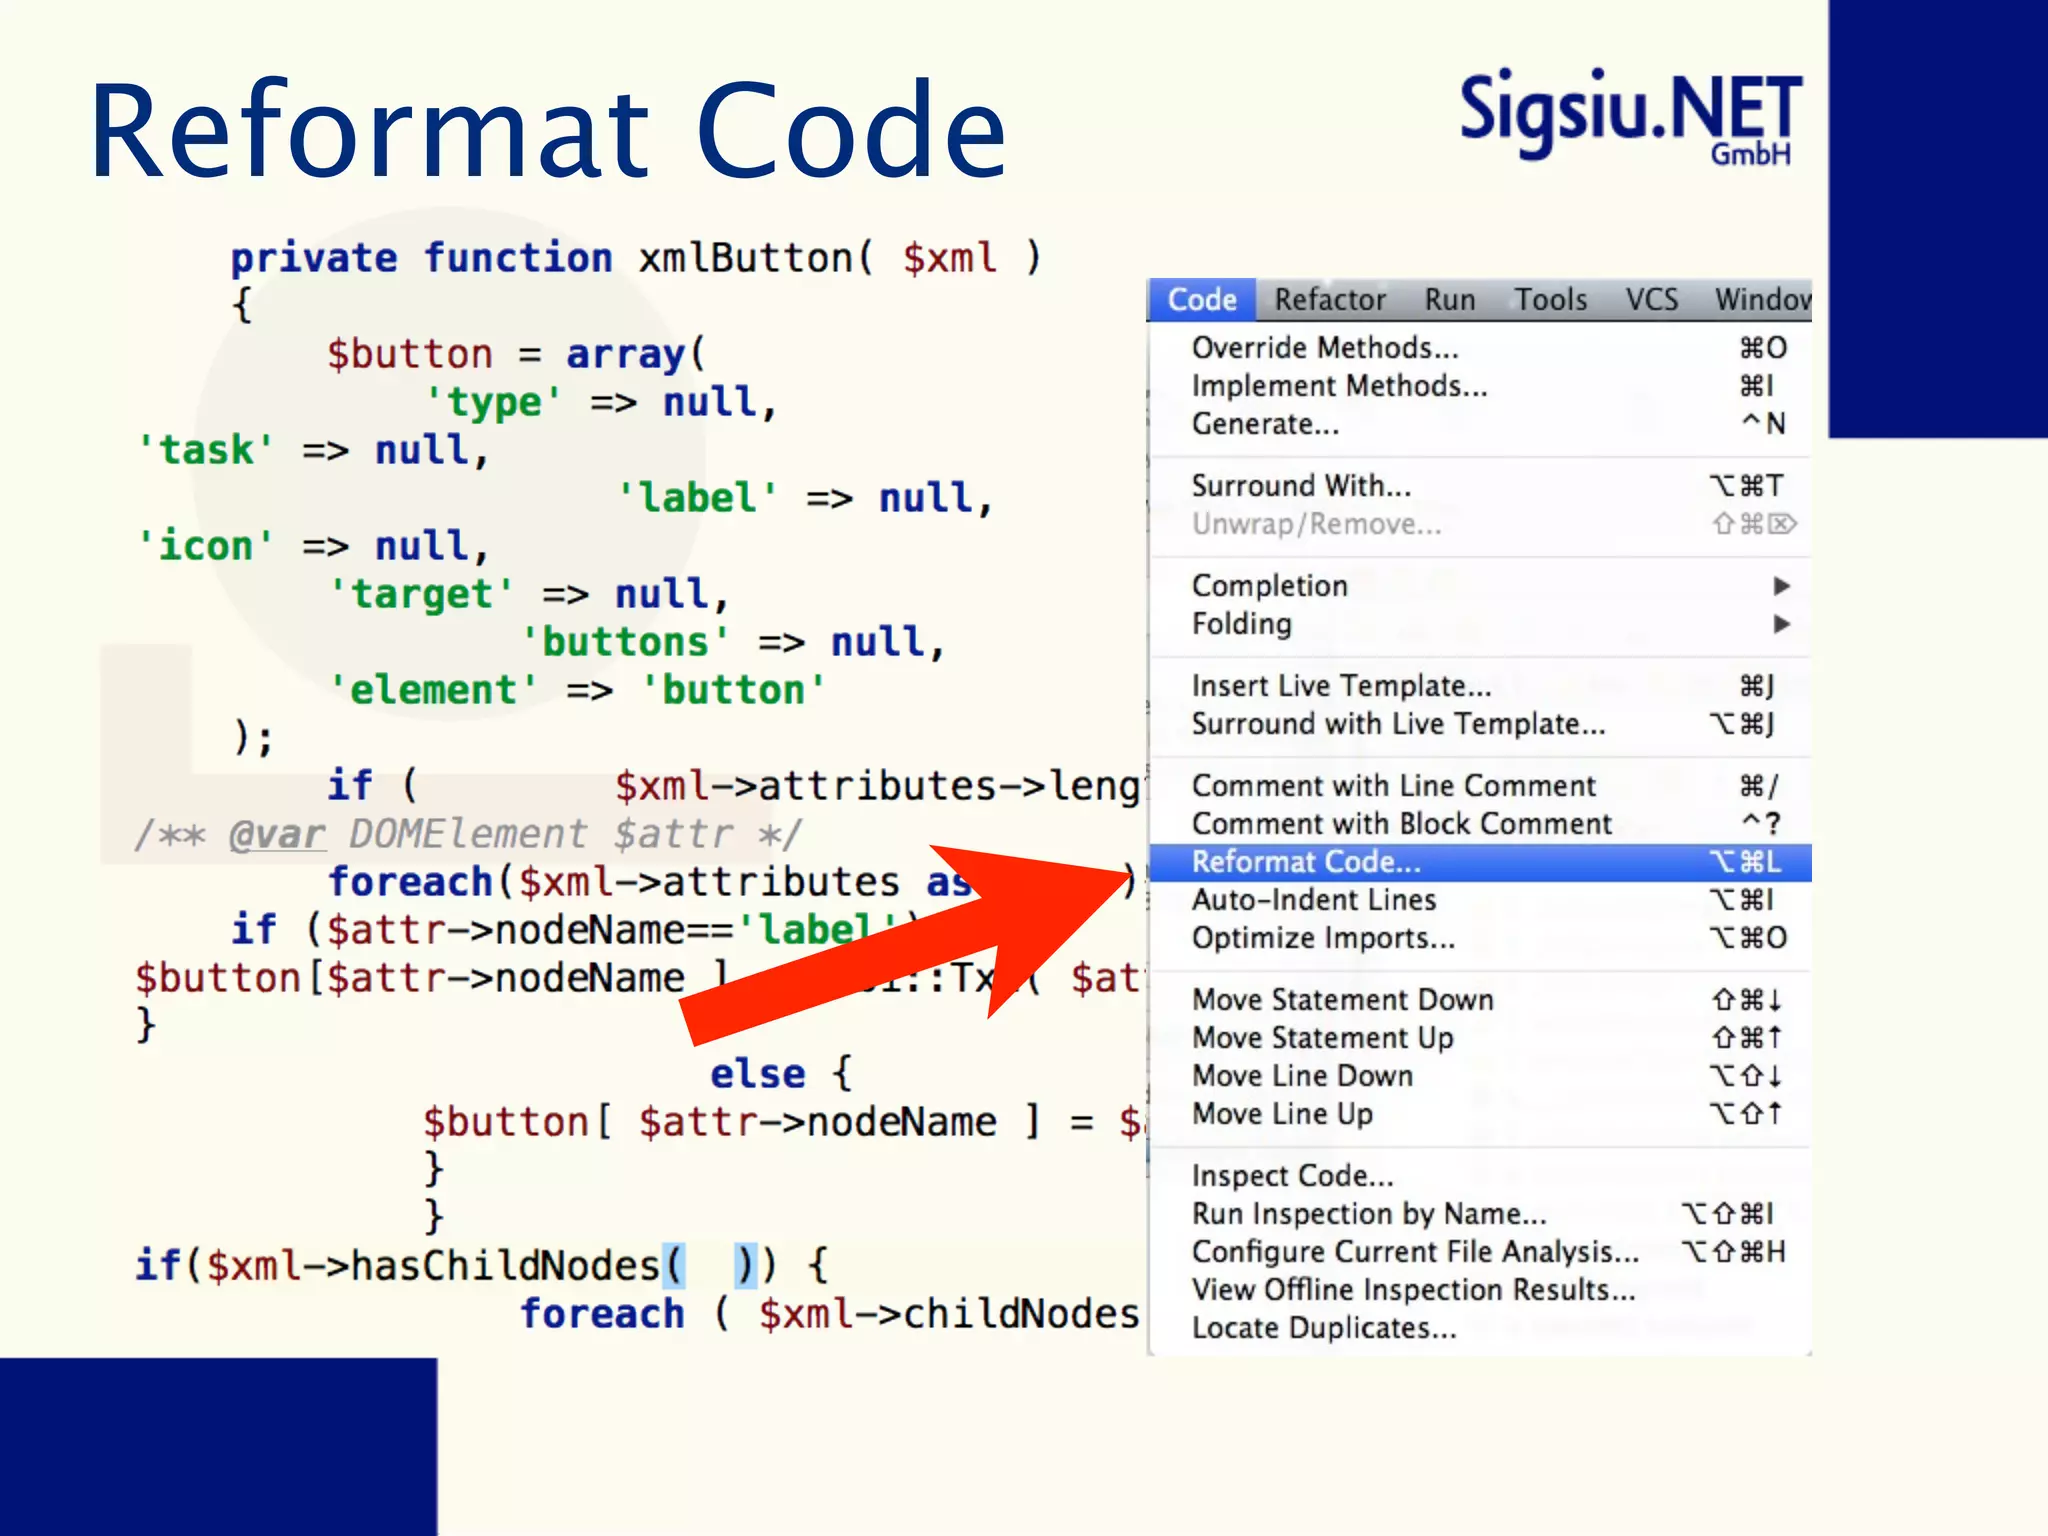Choose Move Line Up

click(x=1480, y=1114)
